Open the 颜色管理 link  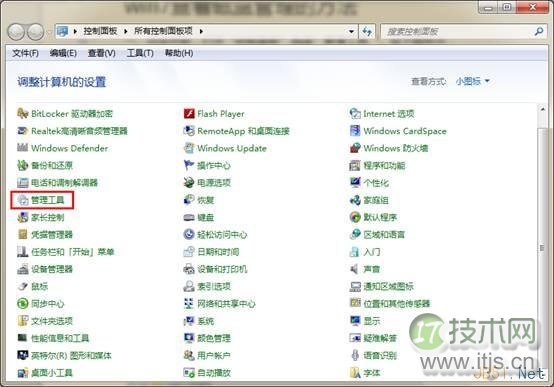[x=214, y=338]
